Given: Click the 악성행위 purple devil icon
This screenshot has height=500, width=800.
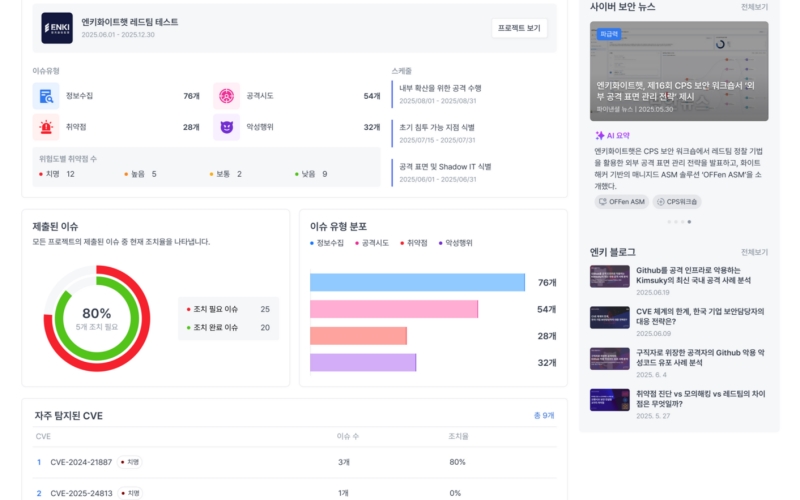Looking at the screenshot, I should coord(227,127).
